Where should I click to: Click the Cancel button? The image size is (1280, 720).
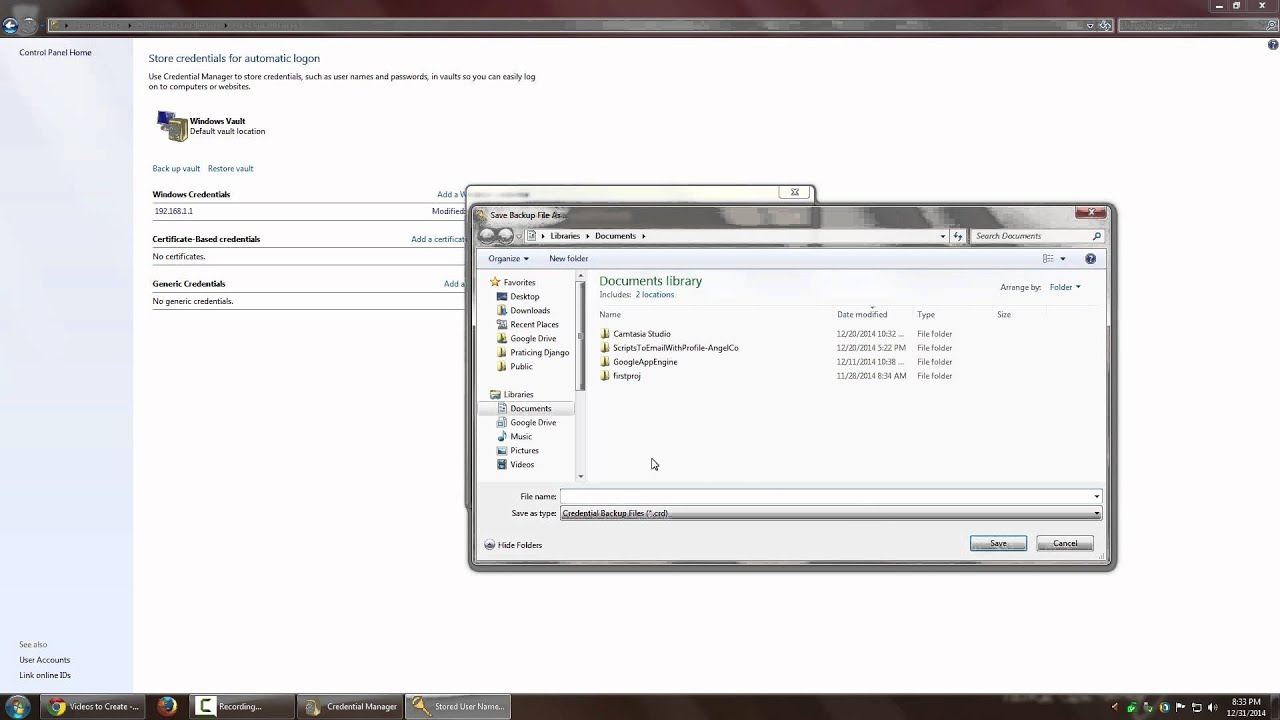tap(1065, 543)
